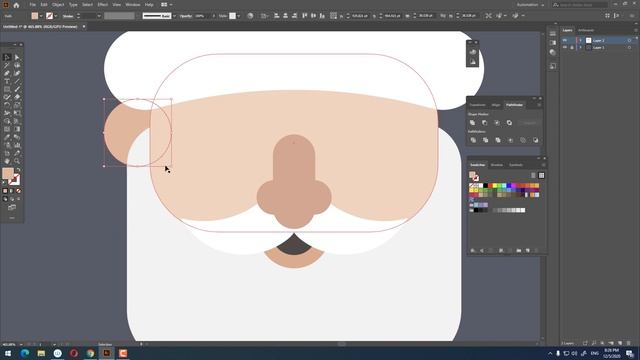Click the Expand button in Pathfinder
Screen dimensions: 640x360
[x=529, y=122]
